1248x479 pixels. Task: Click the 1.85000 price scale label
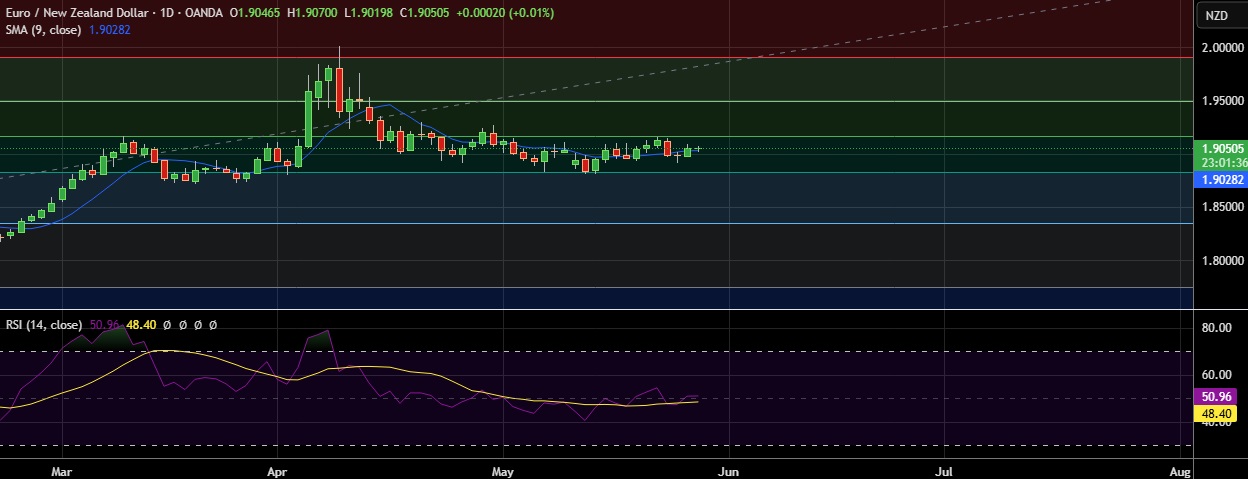pyautogui.click(x=1223, y=207)
